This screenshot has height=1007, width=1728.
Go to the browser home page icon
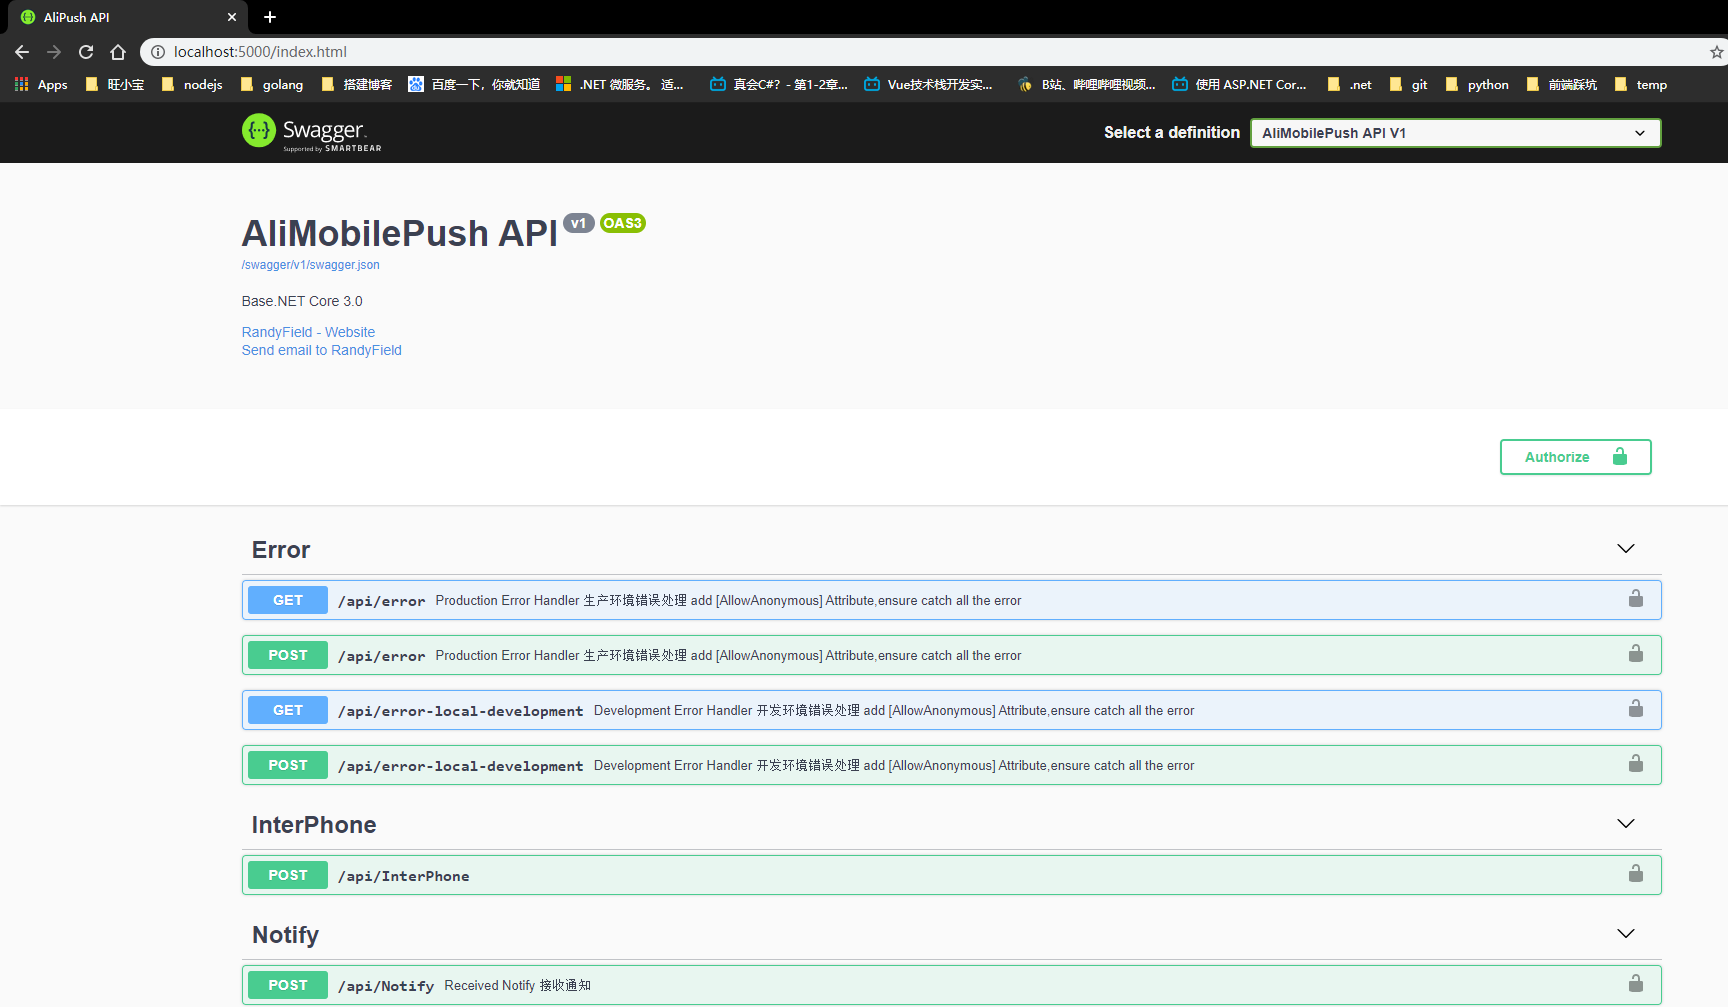click(118, 52)
